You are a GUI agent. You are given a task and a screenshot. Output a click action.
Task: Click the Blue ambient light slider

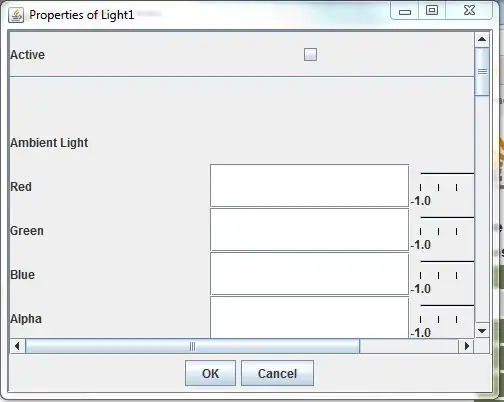tap(442, 274)
